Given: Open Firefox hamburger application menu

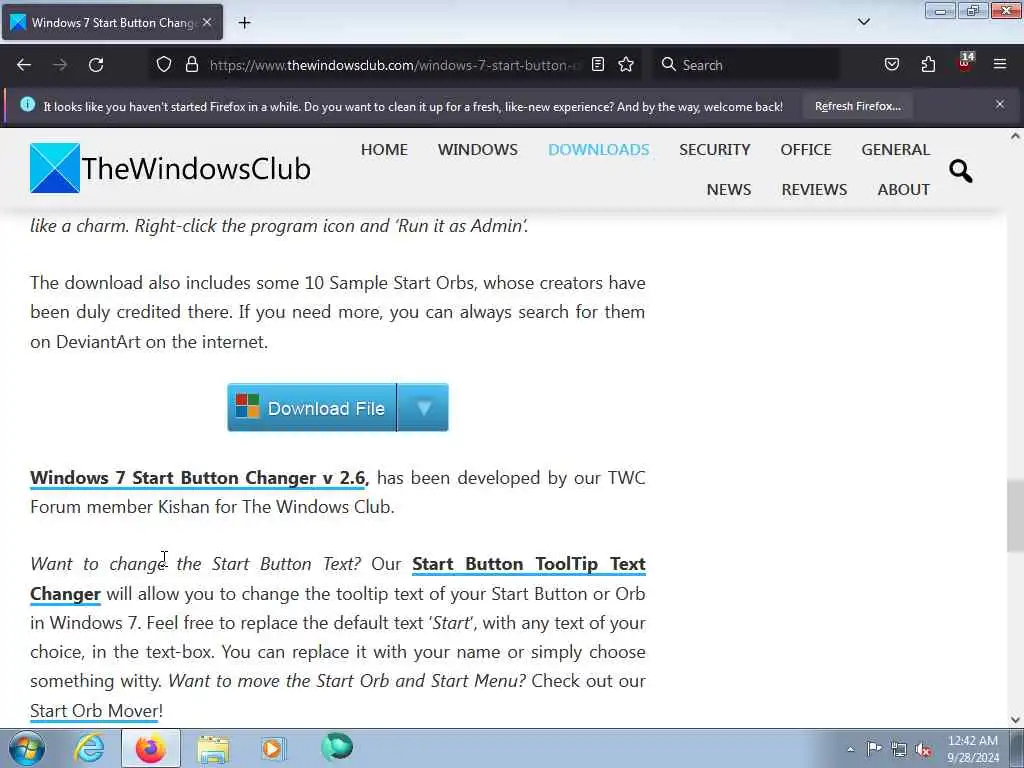Looking at the screenshot, I should (x=1000, y=64).
